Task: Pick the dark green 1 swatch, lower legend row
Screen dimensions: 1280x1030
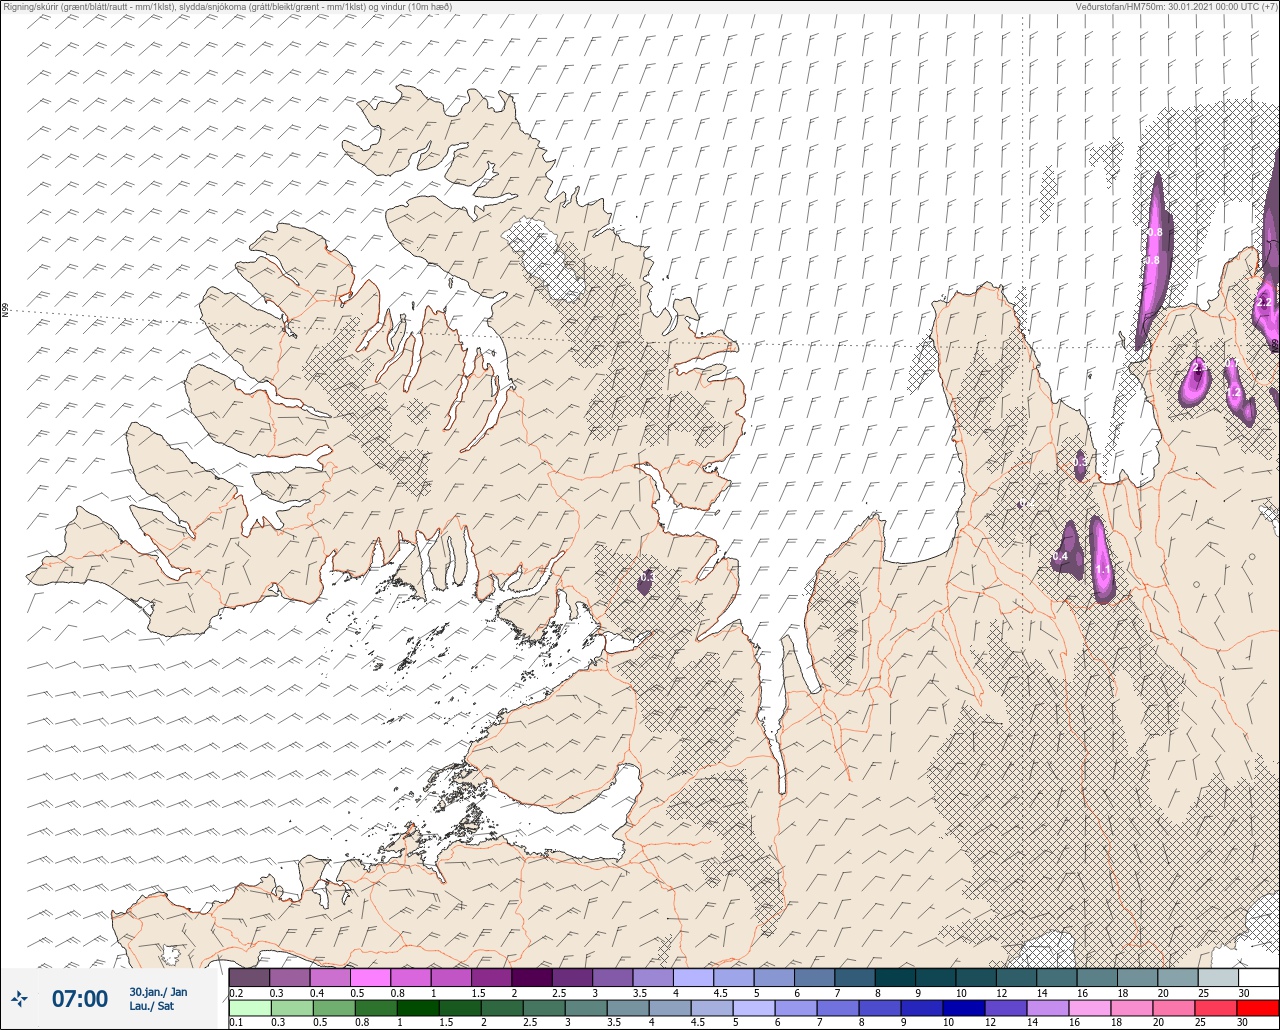Action: coord(417,1008)
